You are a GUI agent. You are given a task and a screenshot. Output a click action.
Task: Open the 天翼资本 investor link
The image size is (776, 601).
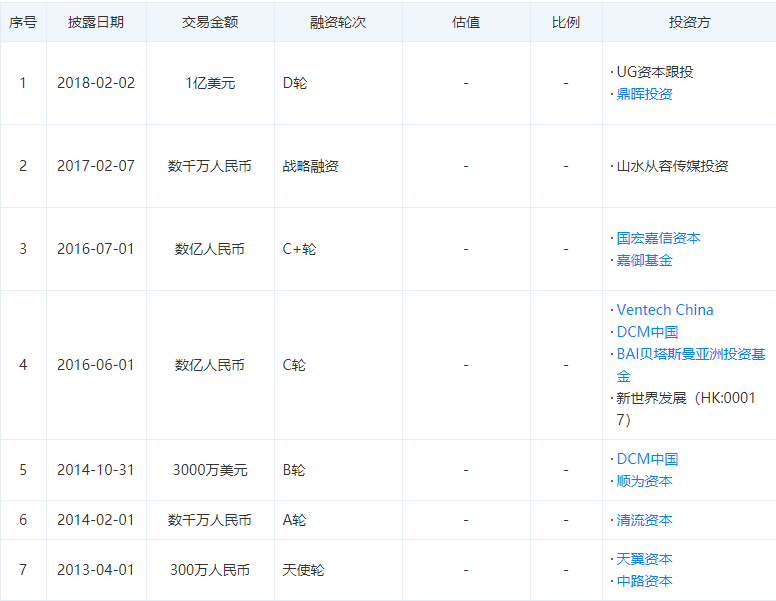644,559
